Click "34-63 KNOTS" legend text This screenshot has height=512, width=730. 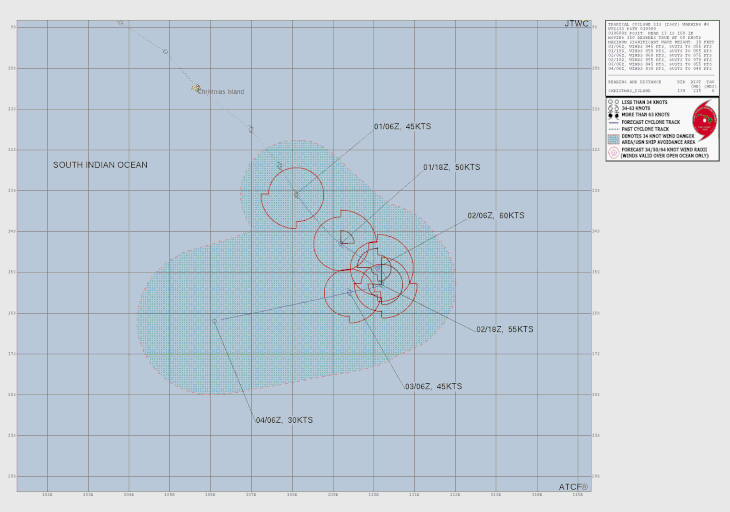click(635, 108)
